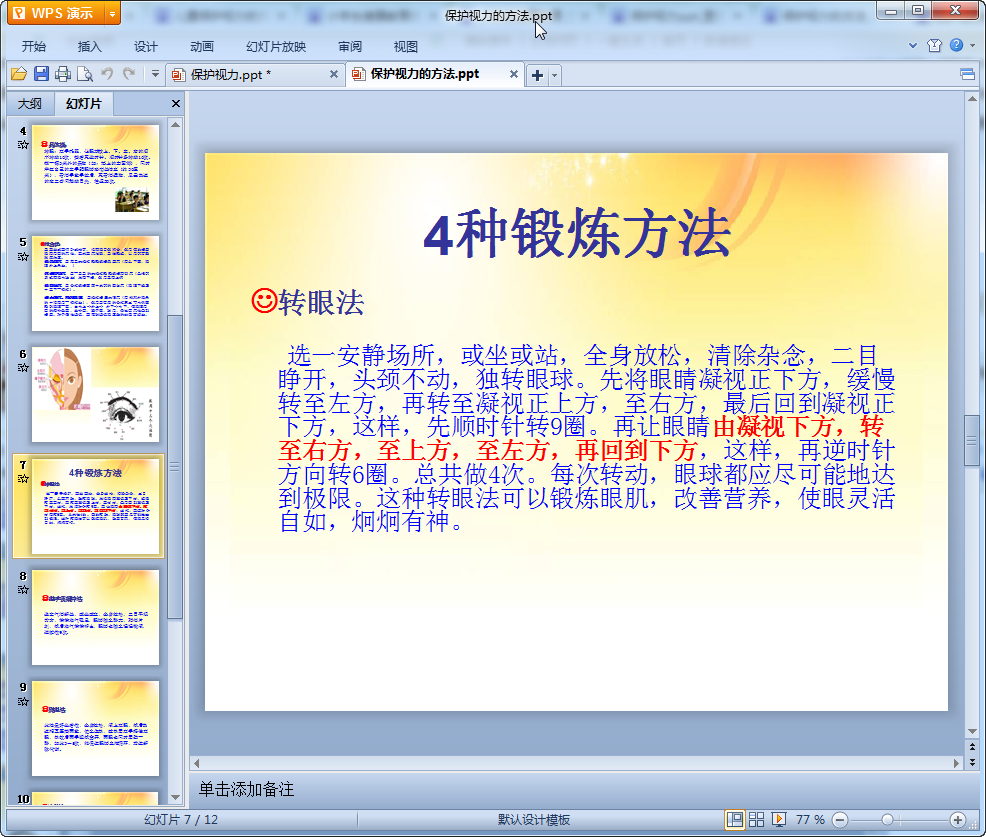The image size is (986, 837).
Task: Select slide 7 thumbnail 4种锻炼方法
Action: coord(96,506)
